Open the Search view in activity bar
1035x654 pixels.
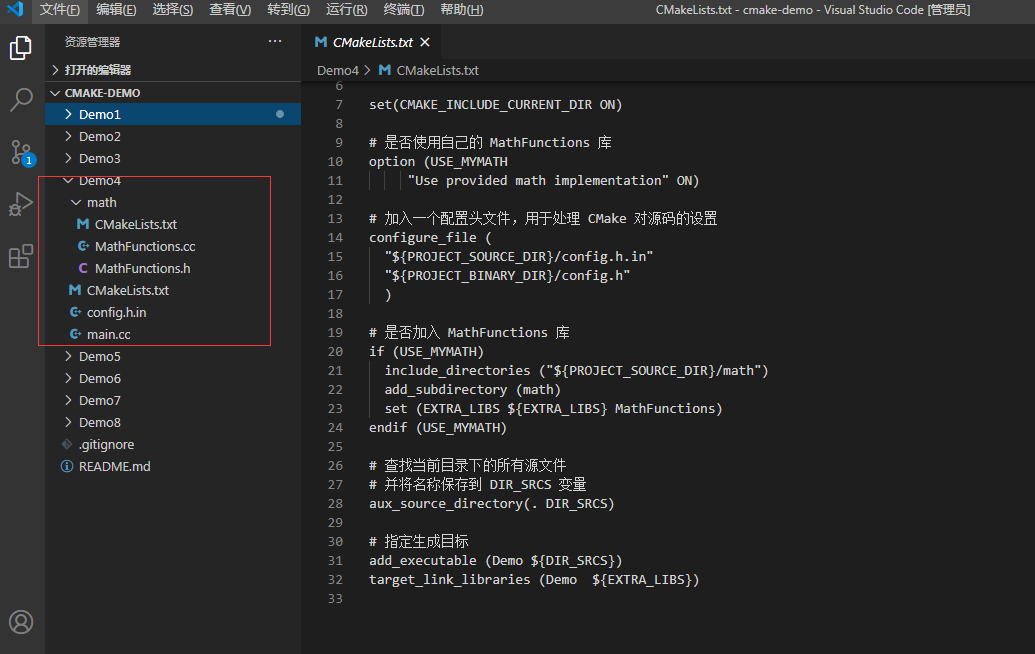coord(21,100)
